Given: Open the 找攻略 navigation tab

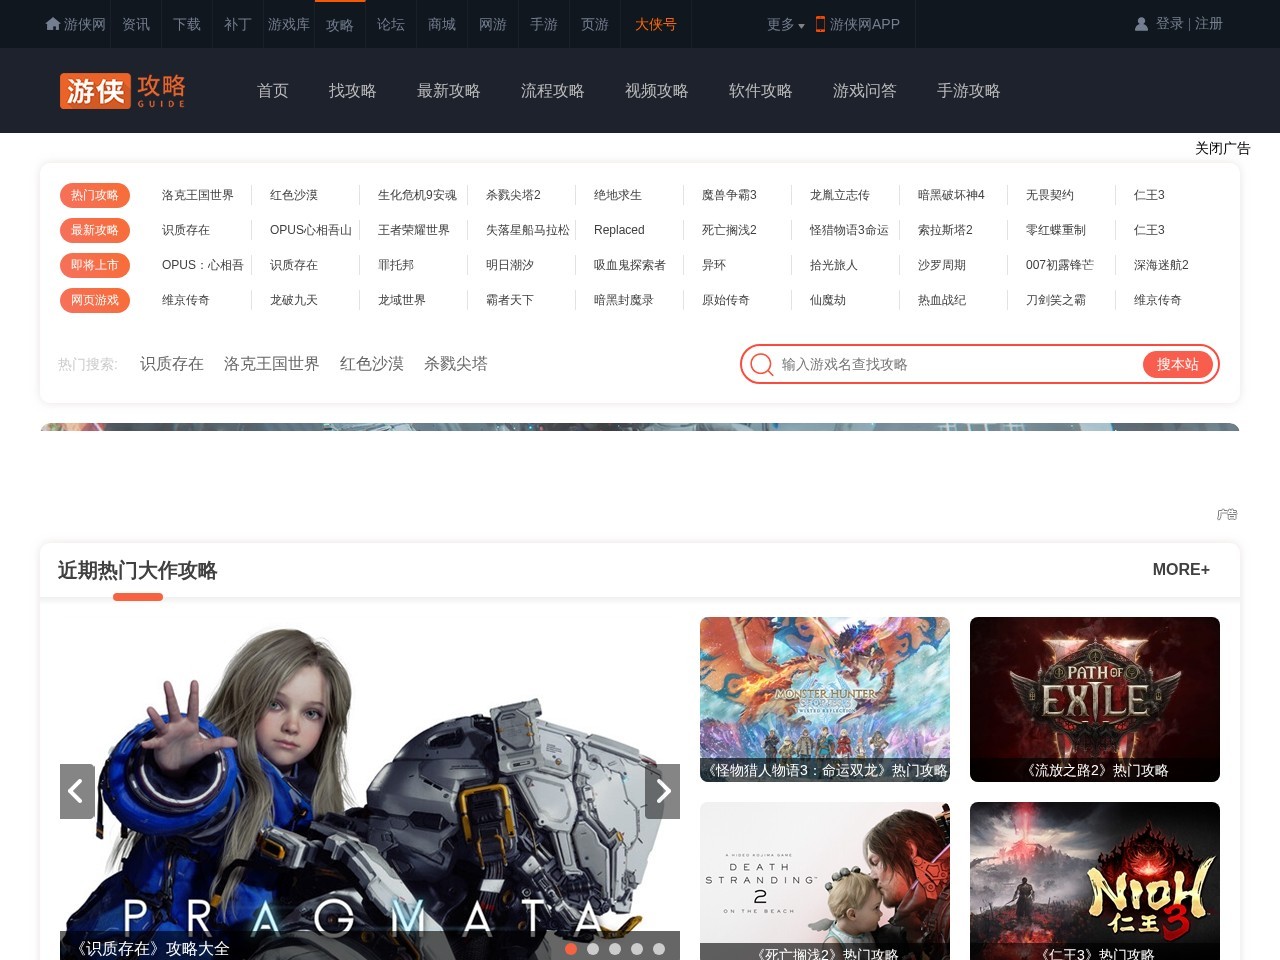Looking at the screenshot, I should [353, 91].
